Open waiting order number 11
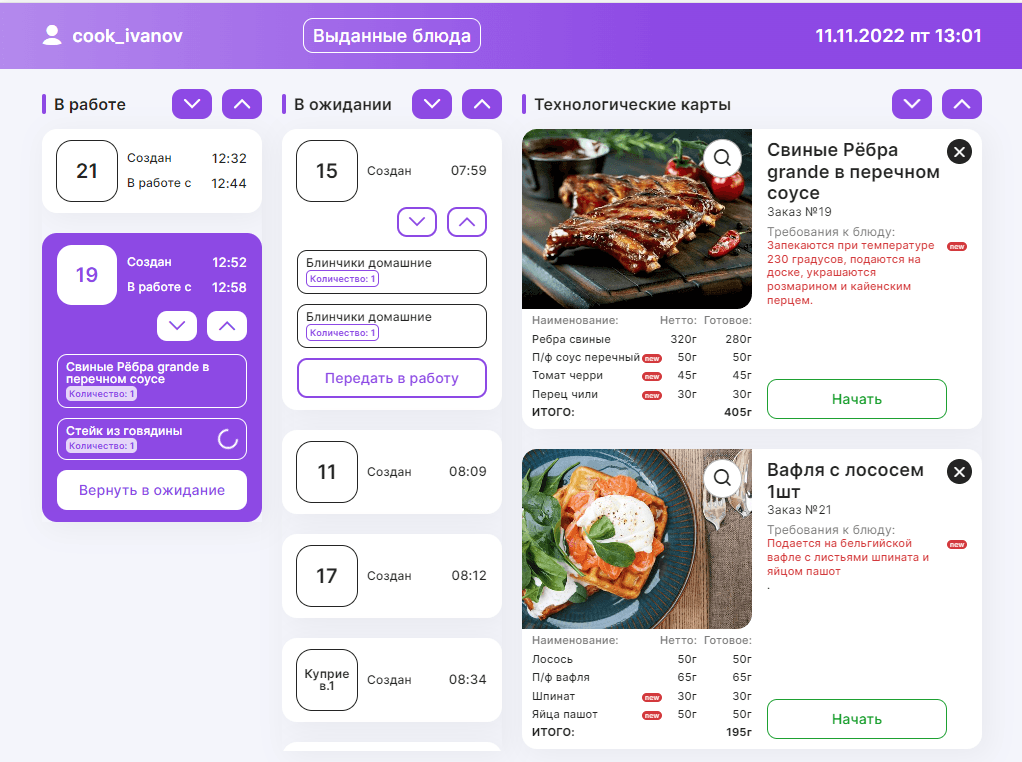 pos(392,472)
